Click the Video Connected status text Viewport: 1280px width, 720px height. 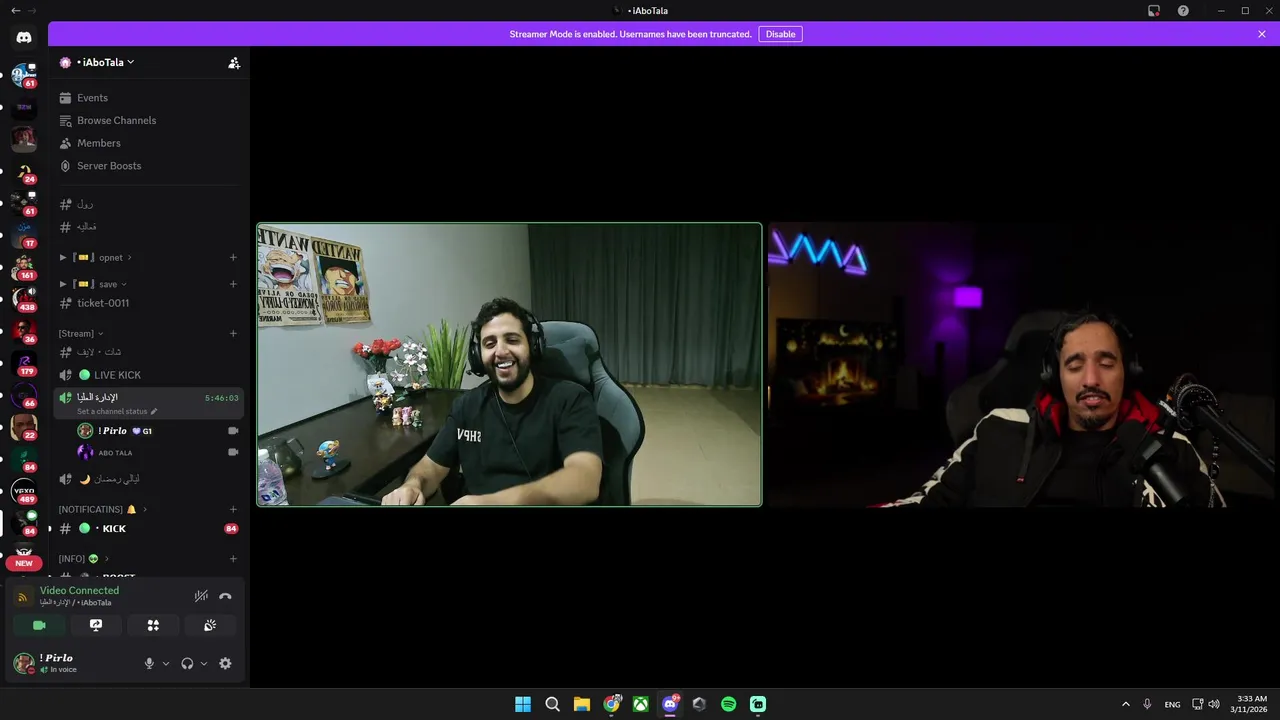[x=79, y=590]
